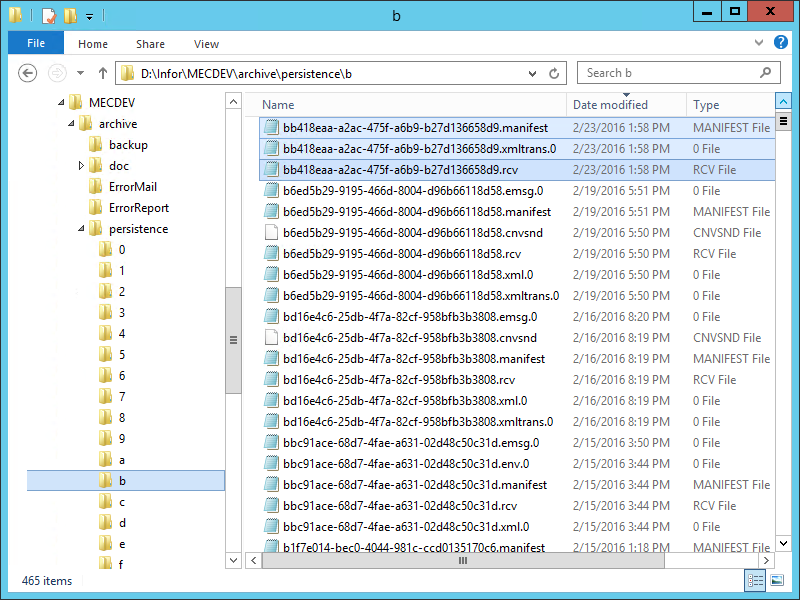Click in the Search b input field
The height and width of the screenshot is (600, 800).
[x=670, y=73]
